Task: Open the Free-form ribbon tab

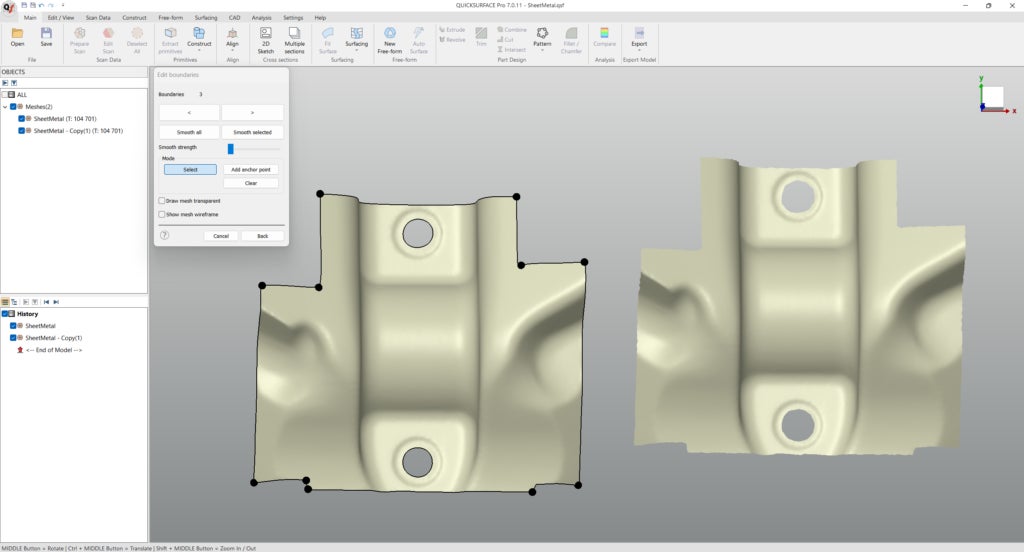Action: (170, 18)
